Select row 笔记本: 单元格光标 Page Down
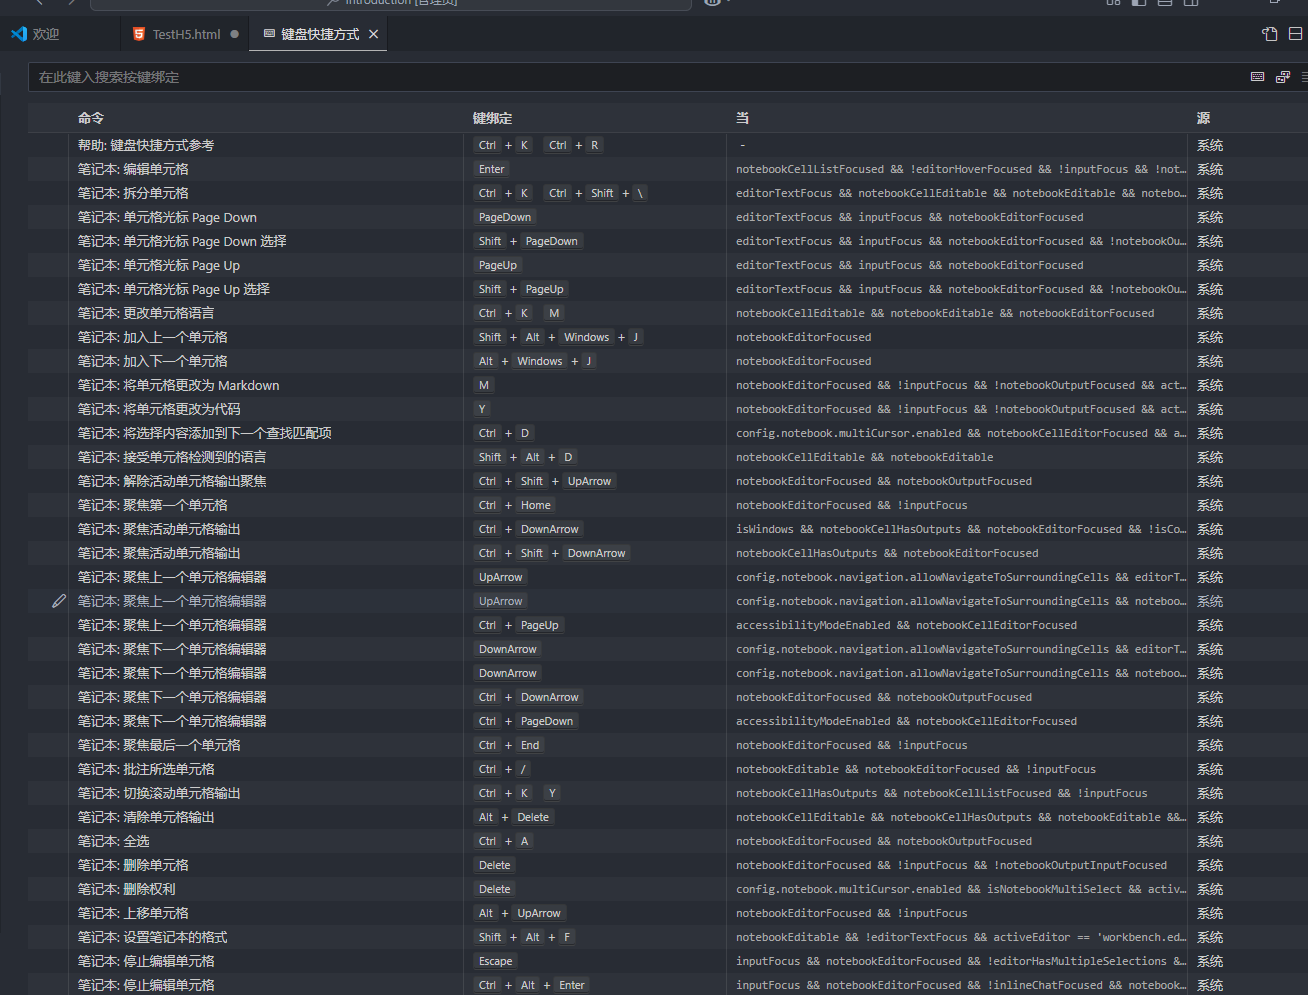 (x=668, y=217)
